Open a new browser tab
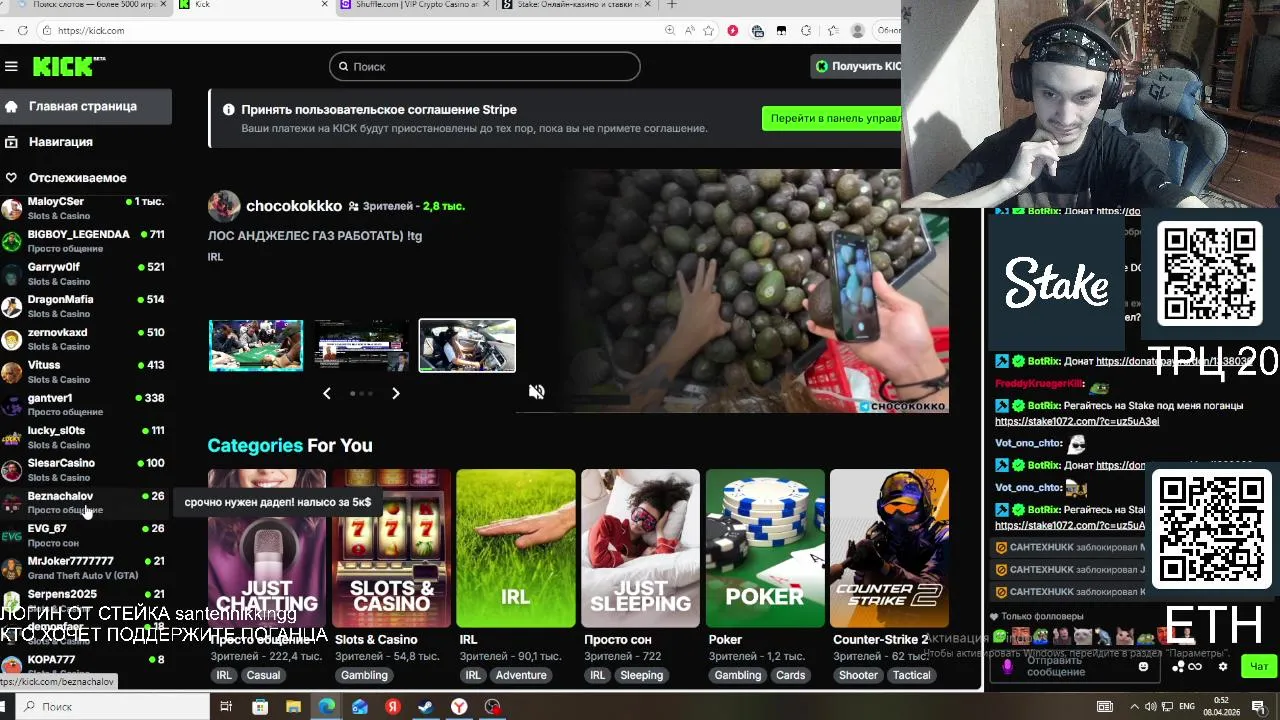This screenshot has width=1280, height=720. pyautogui.click(x=672, y=5)
